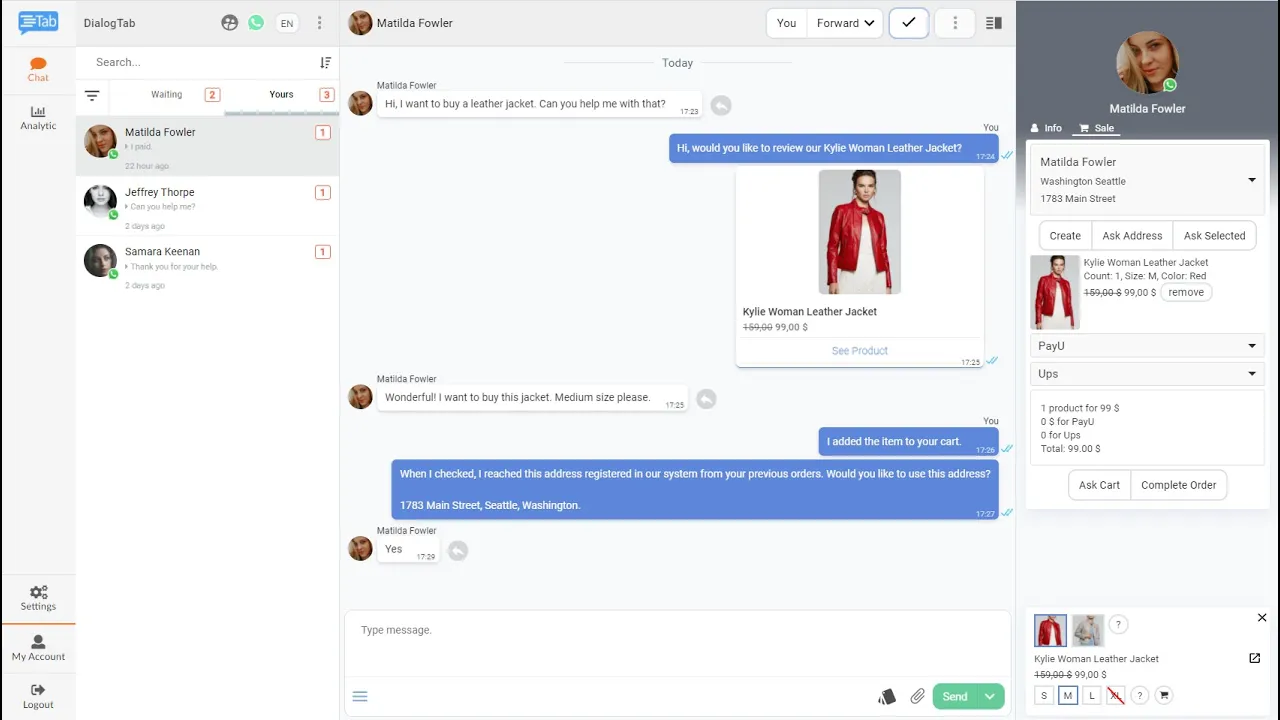Open chat header three-dot menu
This screenshot has height=720, width=1280.
tap(955, 23)
